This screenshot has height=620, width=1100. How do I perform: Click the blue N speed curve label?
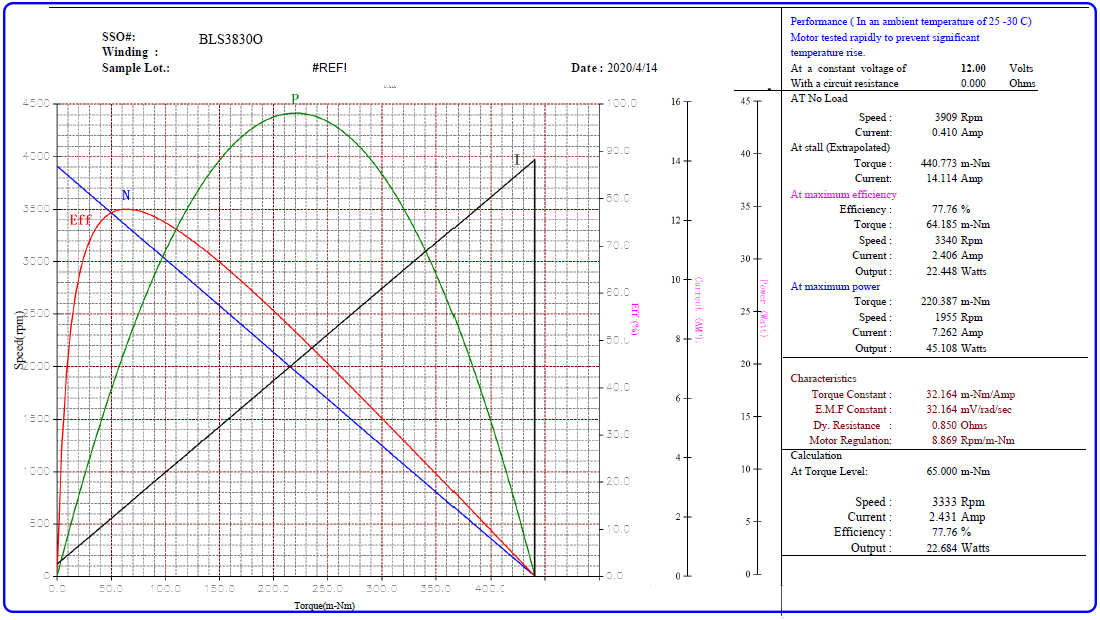coord(126,195)
